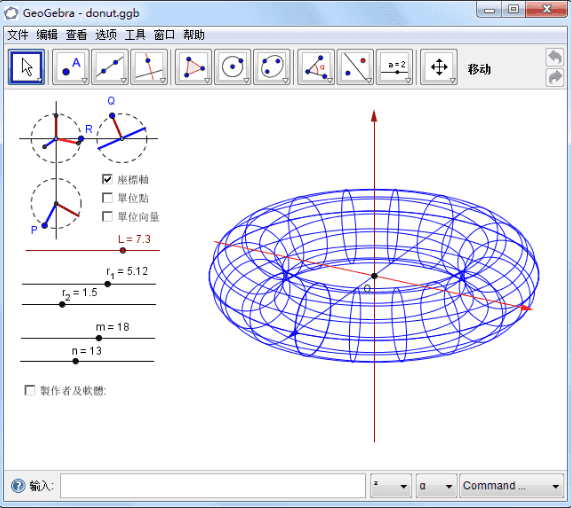Open the 工具 menu
The image size is (571, 508).
135,35
